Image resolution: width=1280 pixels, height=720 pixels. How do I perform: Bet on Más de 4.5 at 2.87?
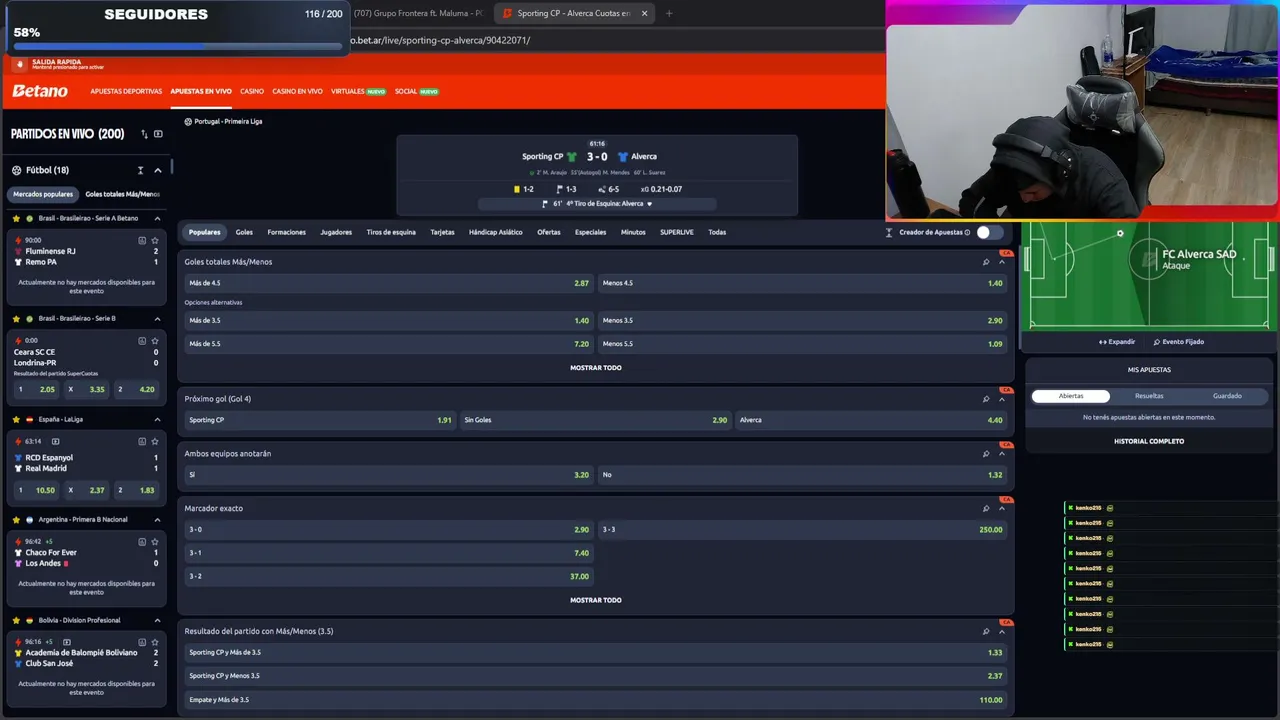click(x=389, y=283)
